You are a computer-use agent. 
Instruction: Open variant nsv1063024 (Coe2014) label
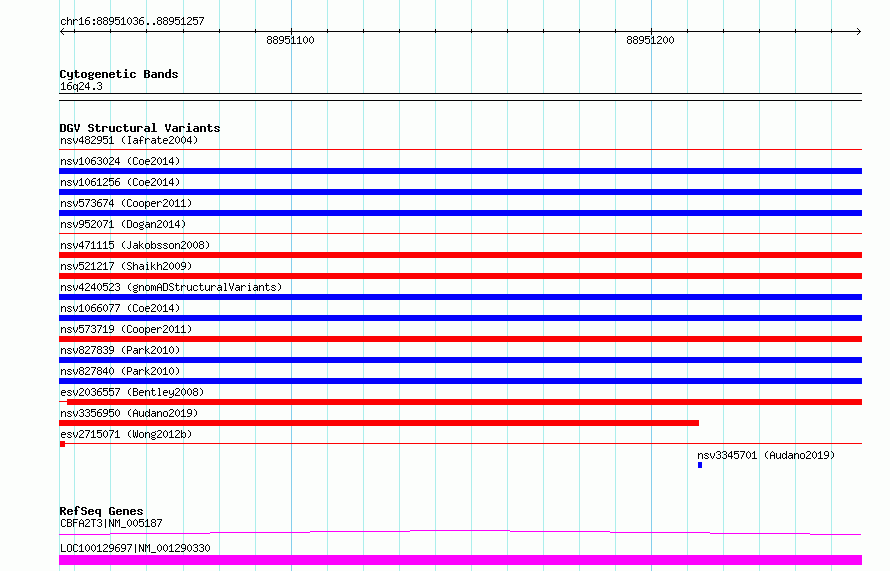click(x=120, y=161)
